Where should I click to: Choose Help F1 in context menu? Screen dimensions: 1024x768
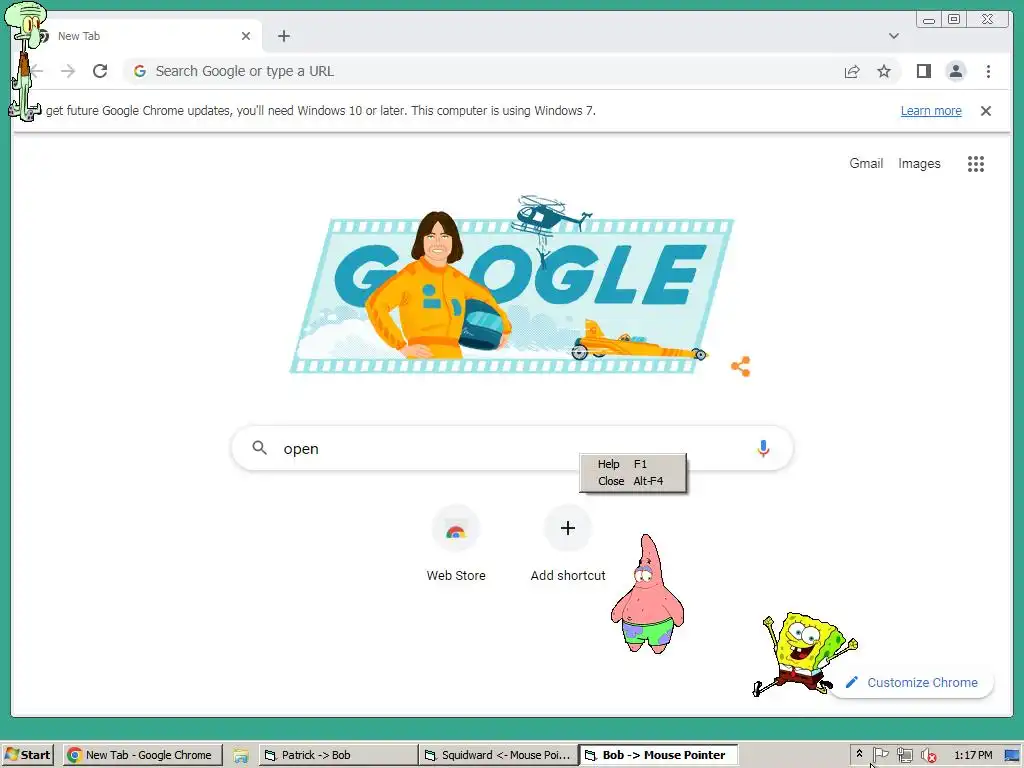pyautogui.click(x=632, y=464)
